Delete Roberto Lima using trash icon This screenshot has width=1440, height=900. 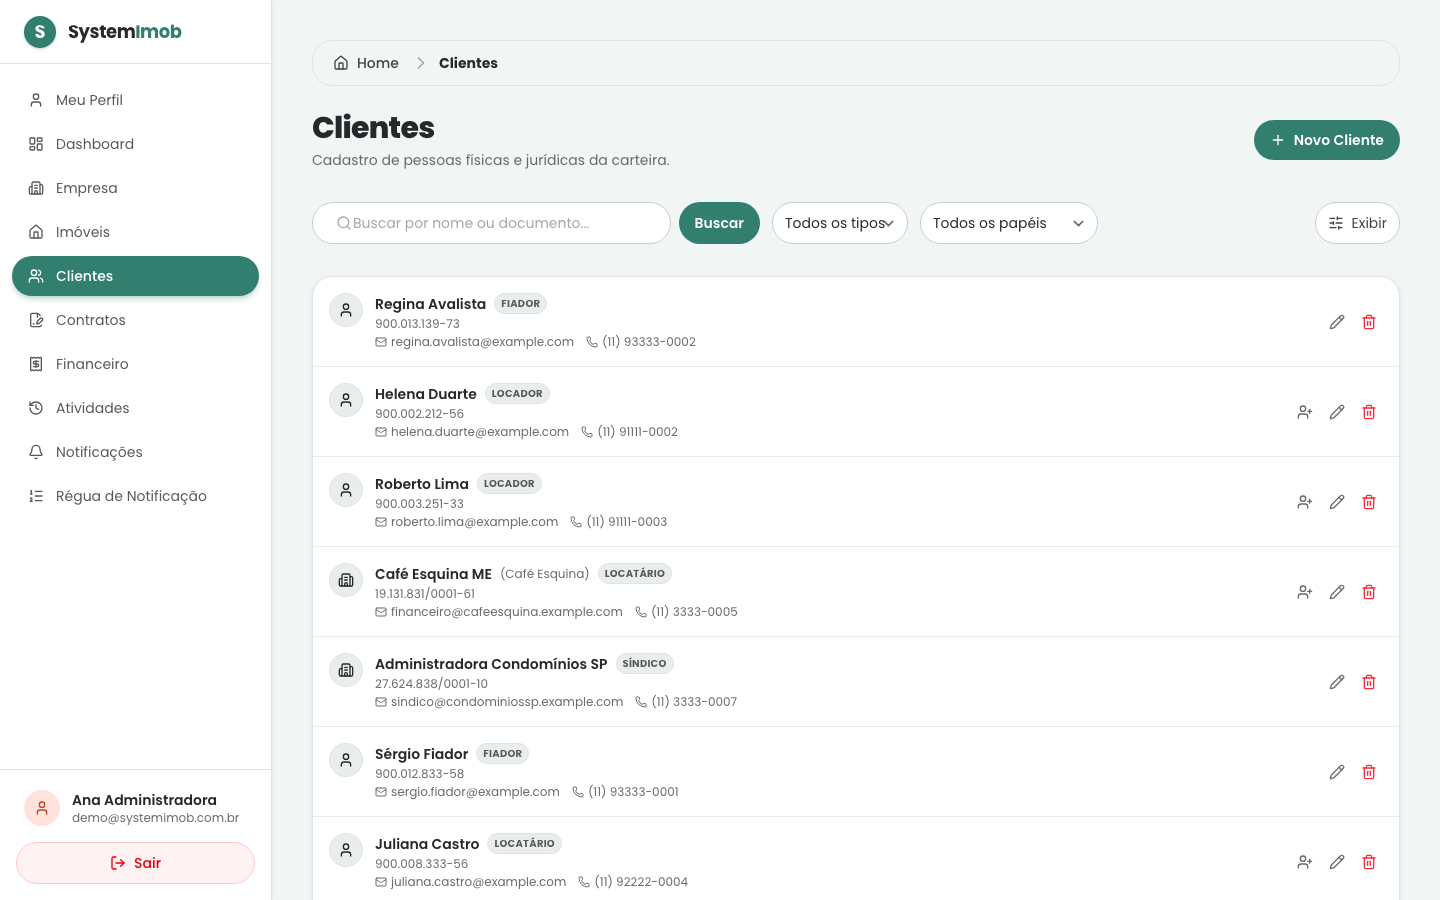tap(1369, 502)
